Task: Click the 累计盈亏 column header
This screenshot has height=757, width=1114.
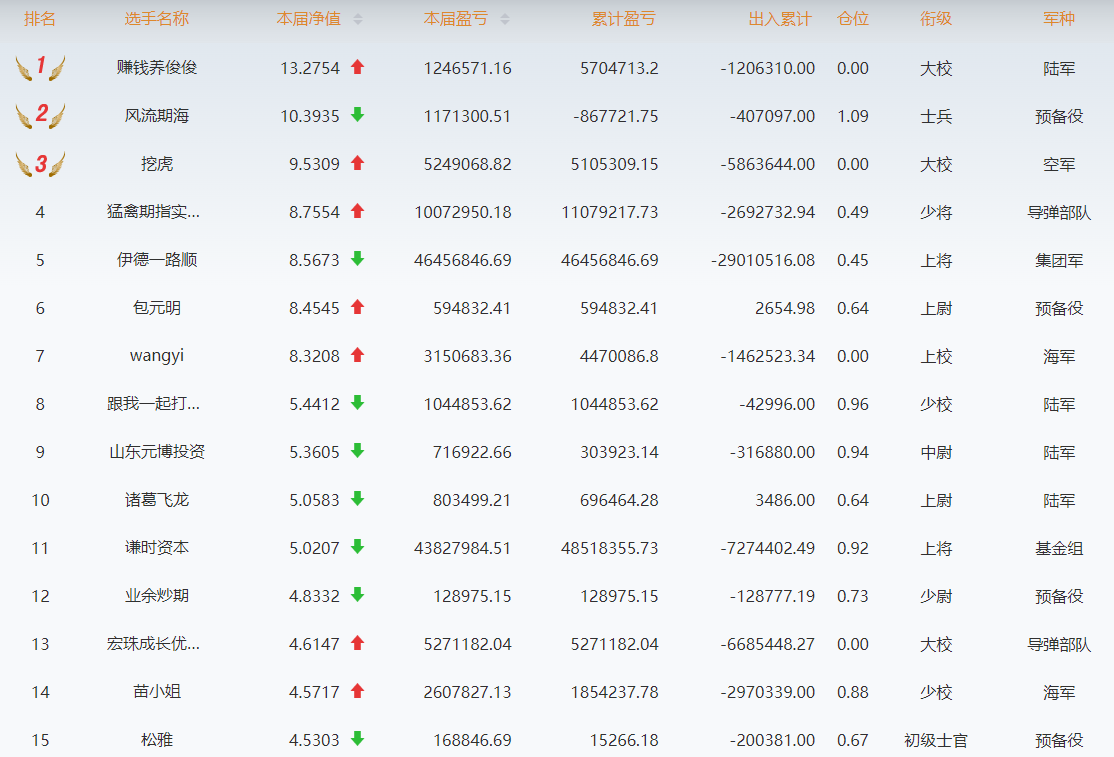Action: [624, 19]
